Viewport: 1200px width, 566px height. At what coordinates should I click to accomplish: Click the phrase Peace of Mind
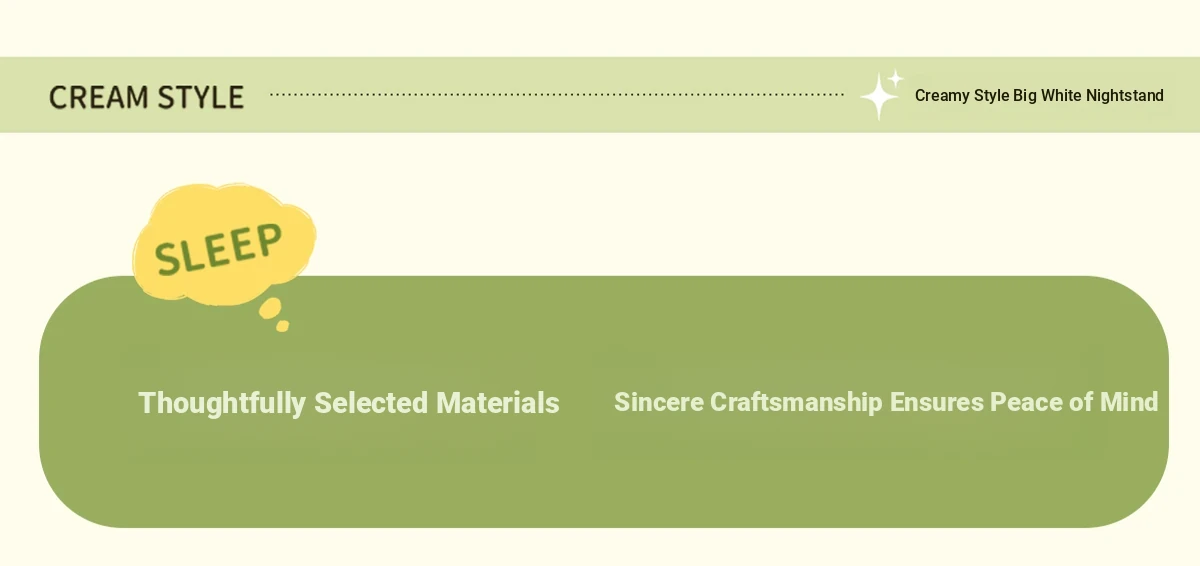[1074, 402]
